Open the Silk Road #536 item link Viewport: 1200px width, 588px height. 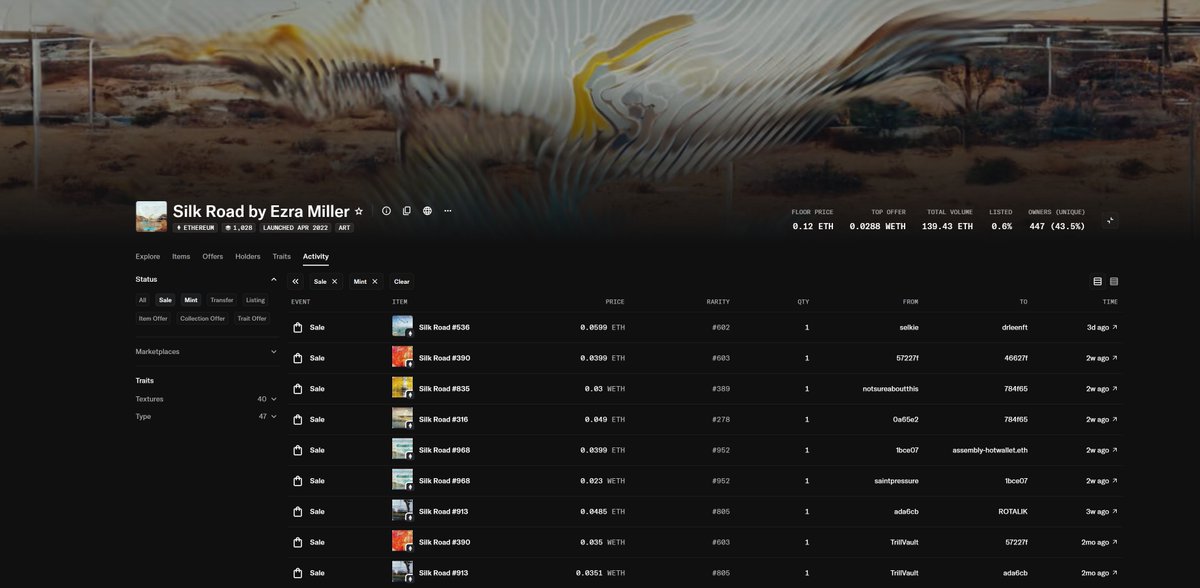click(444, 327)
